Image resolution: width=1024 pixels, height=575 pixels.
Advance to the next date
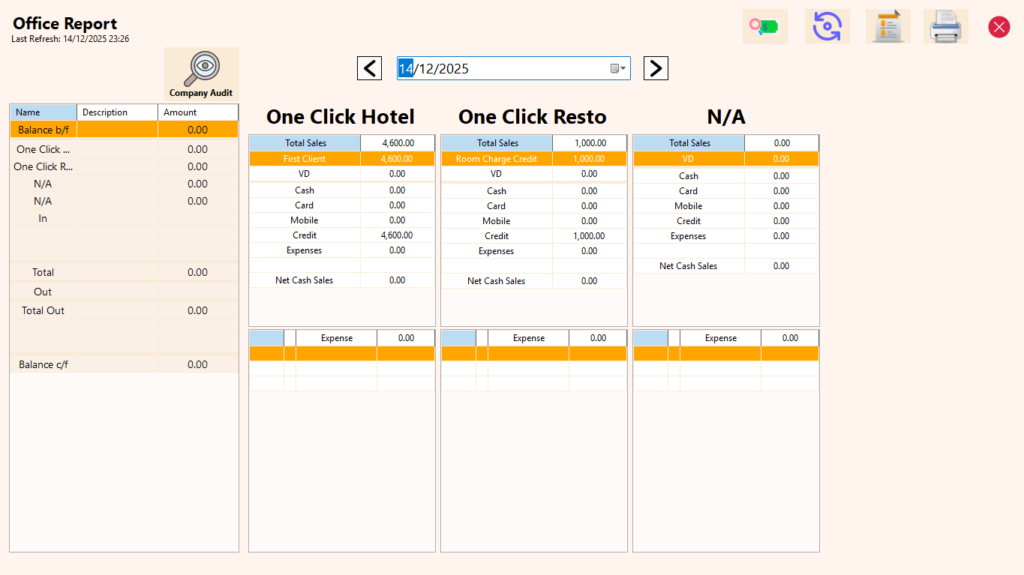coord(655,68)
